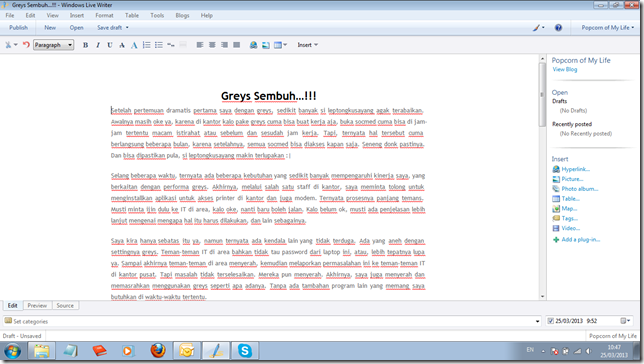Toggle underline formatting
644x364 pixels.
coord(110,45)
